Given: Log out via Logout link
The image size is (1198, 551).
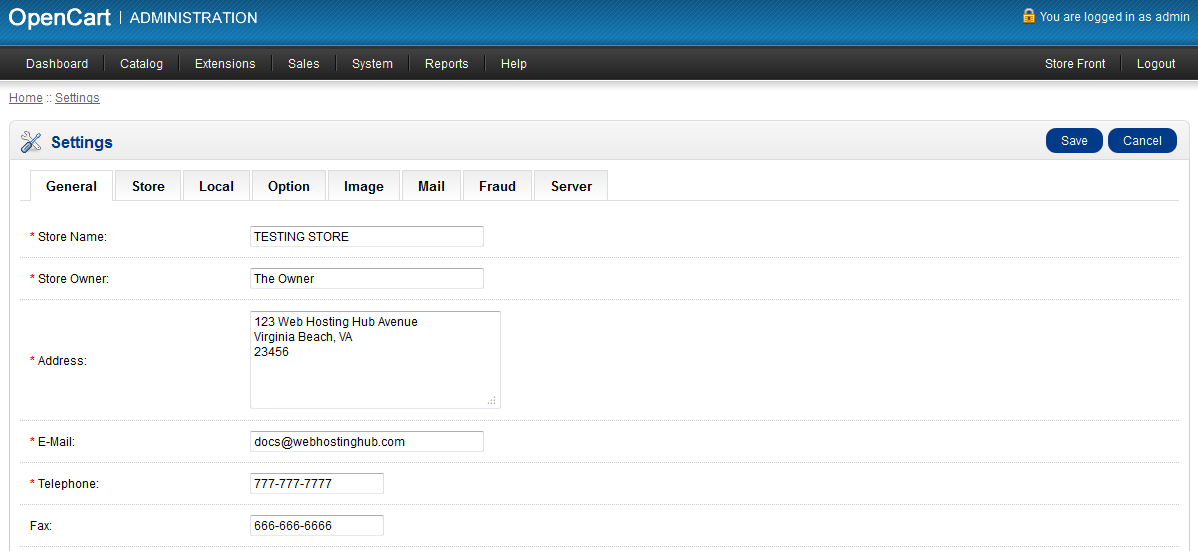Looking at the screenshot, I should pyautogui.click(x=1155, y=64).
